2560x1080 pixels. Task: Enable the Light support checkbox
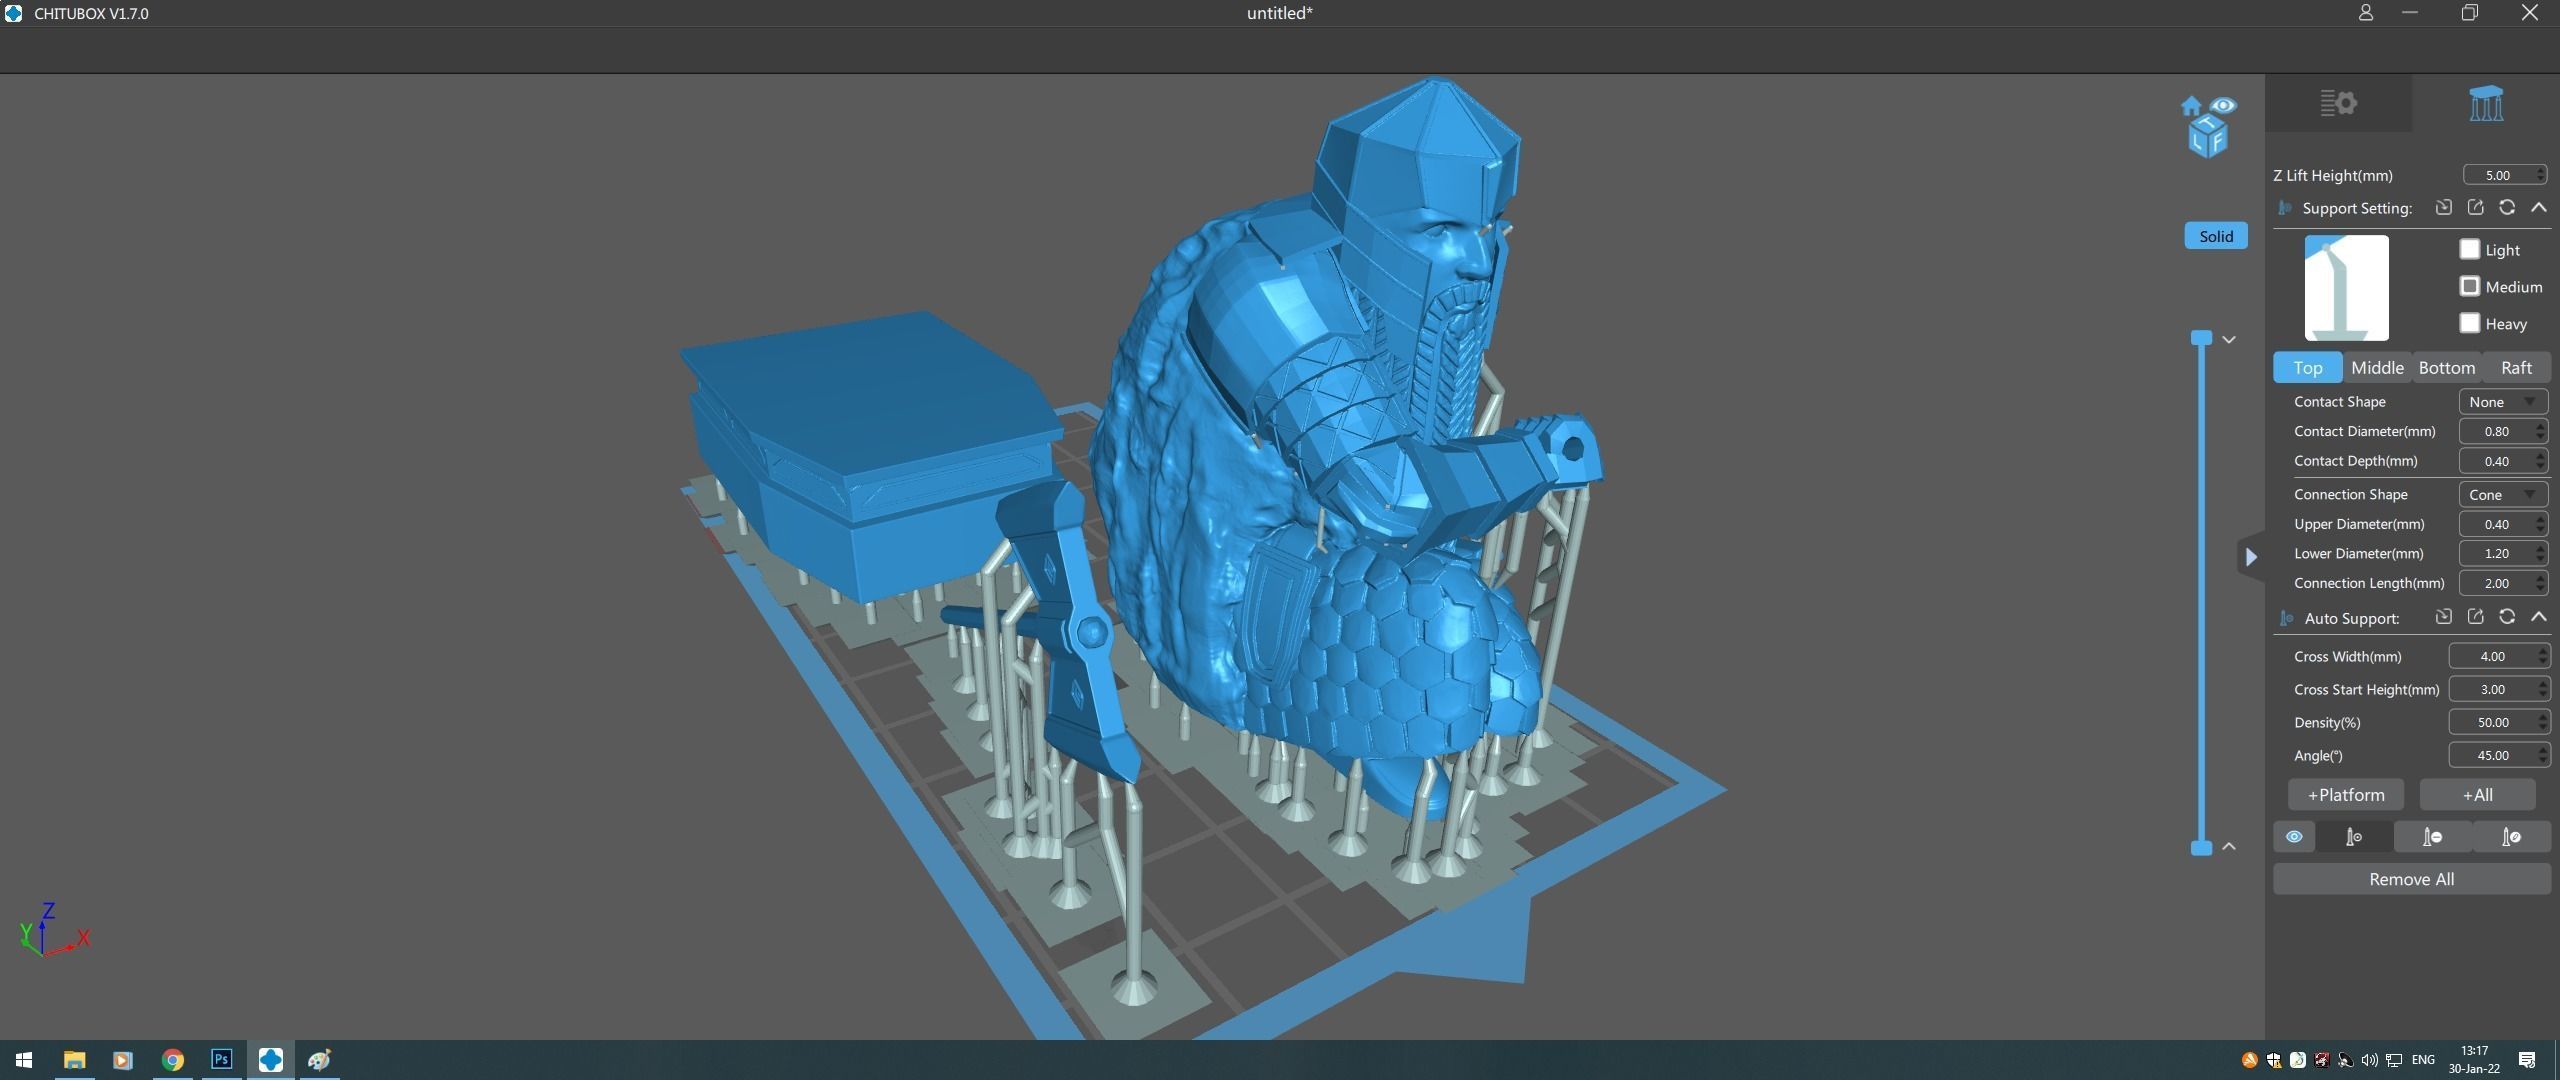coord(2469,249)
